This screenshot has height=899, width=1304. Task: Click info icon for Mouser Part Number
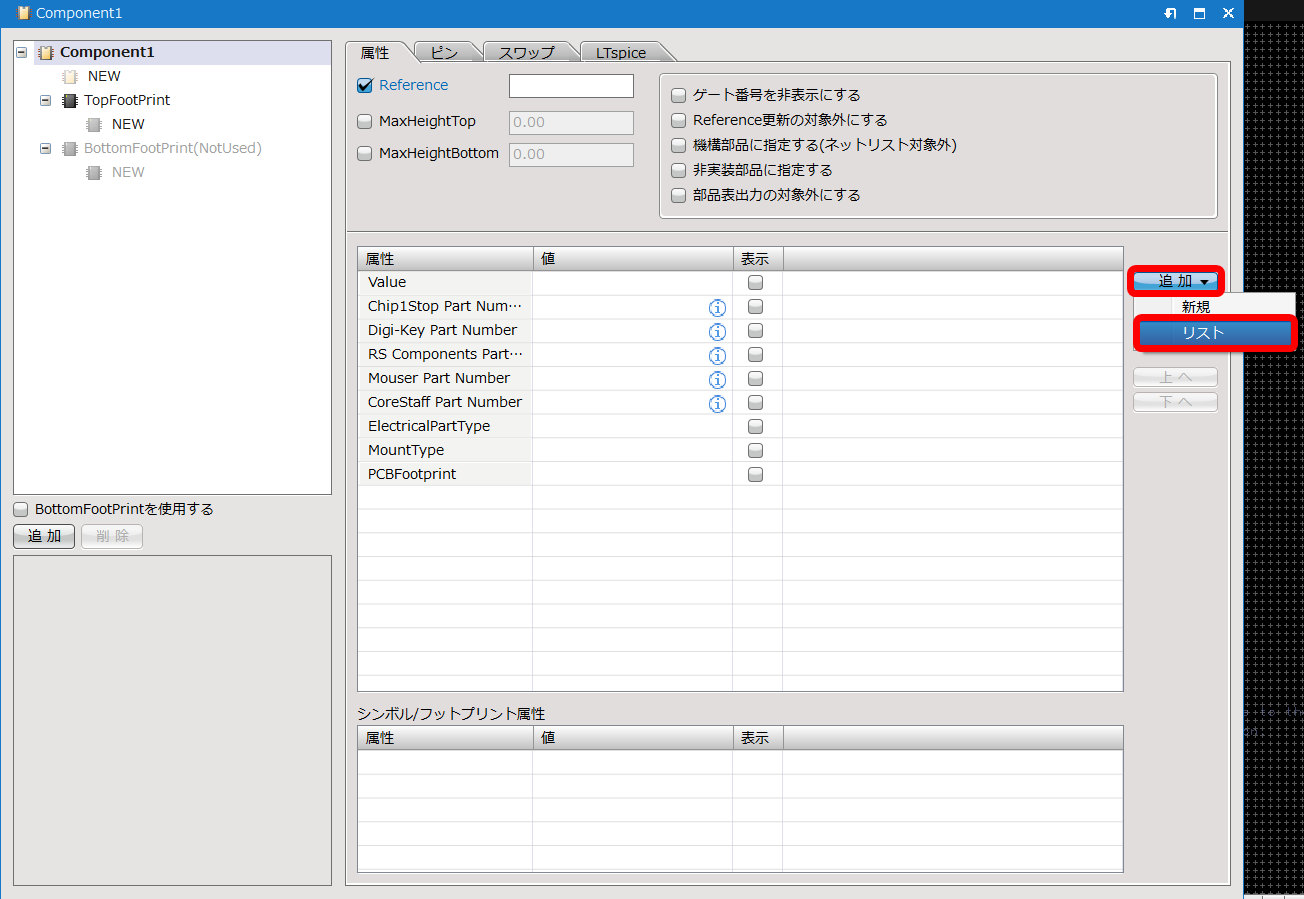pos(717,379)
